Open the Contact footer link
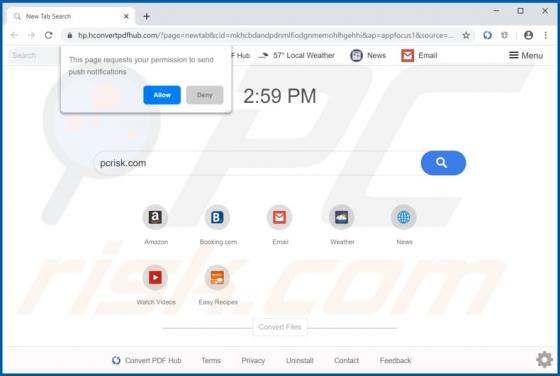Screen dimensions: 560x376 point(346,360)
